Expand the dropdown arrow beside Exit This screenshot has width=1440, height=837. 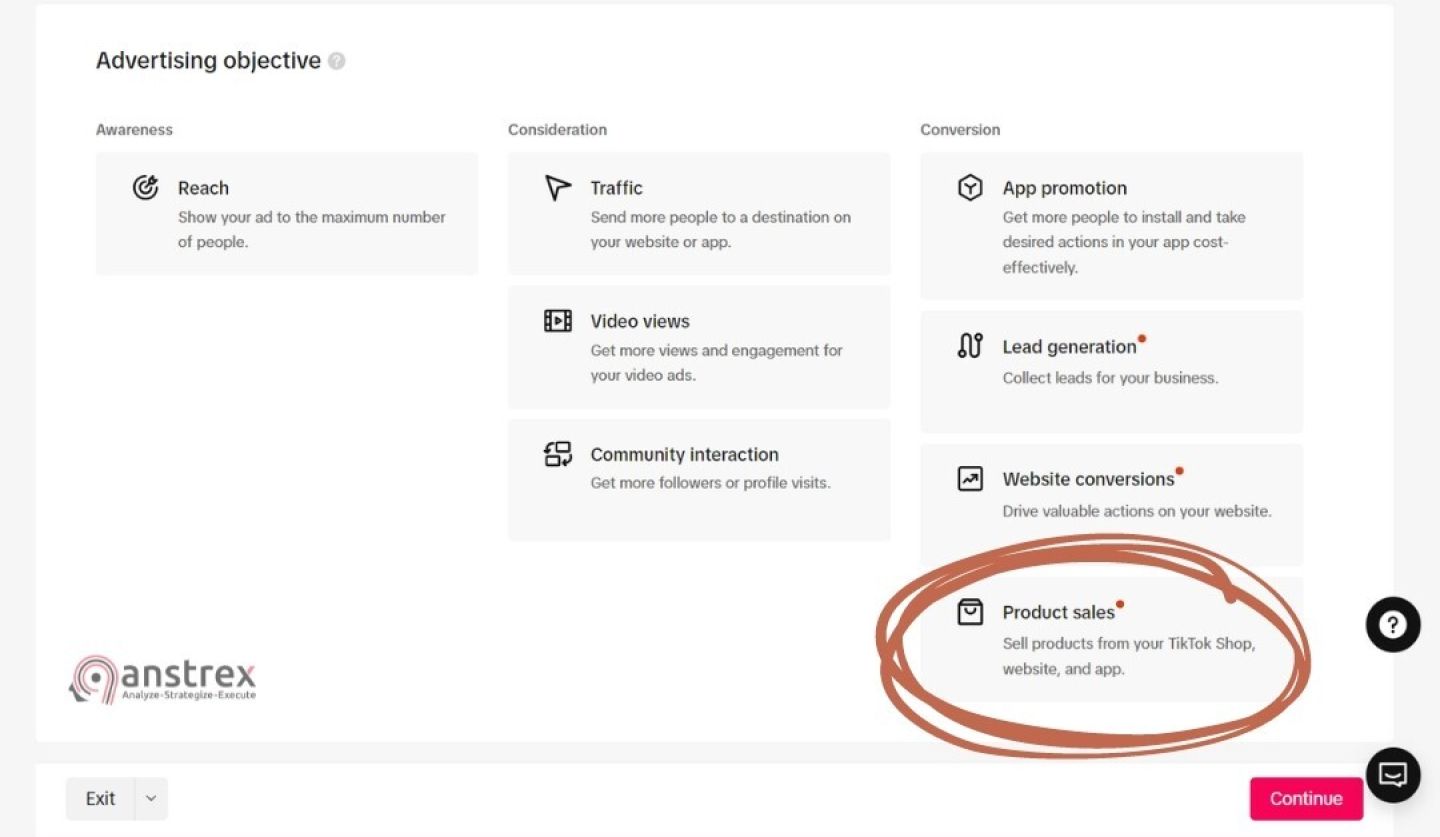pyautogui.click(x=151, y=798)
